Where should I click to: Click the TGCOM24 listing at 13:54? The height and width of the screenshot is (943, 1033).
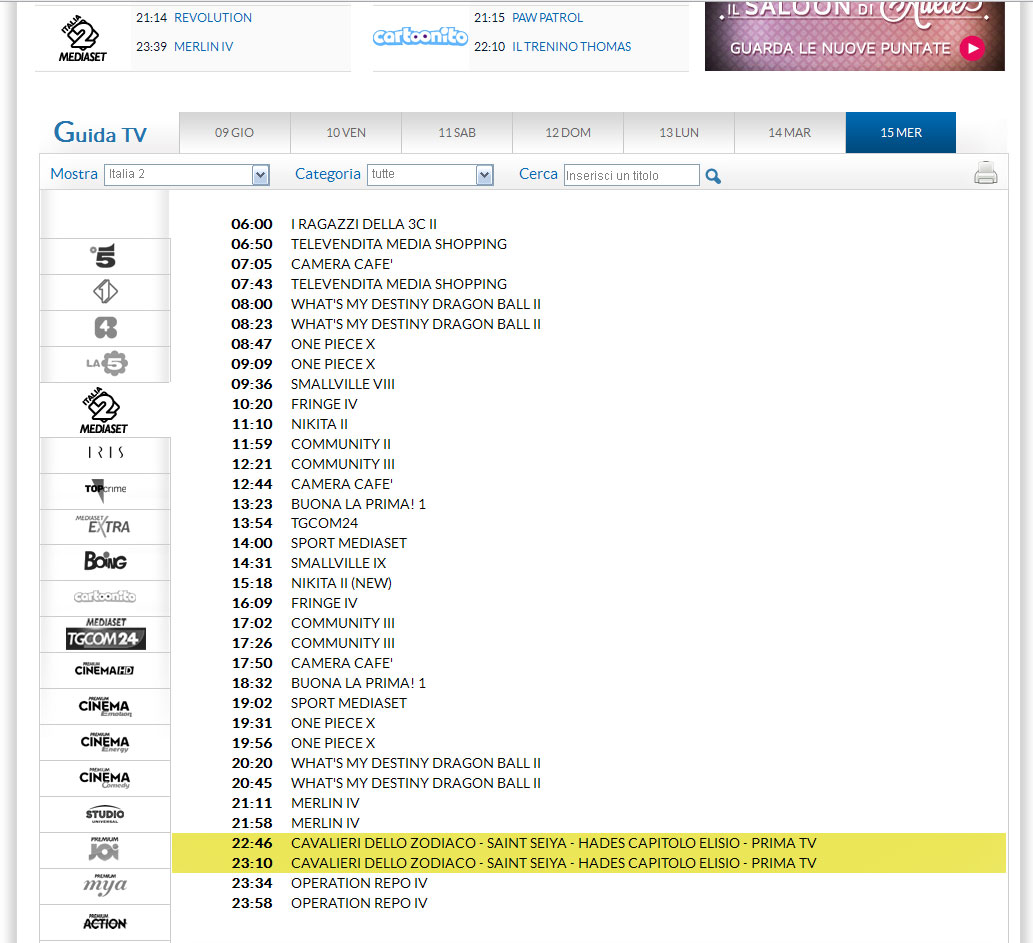tap(325, 523)
